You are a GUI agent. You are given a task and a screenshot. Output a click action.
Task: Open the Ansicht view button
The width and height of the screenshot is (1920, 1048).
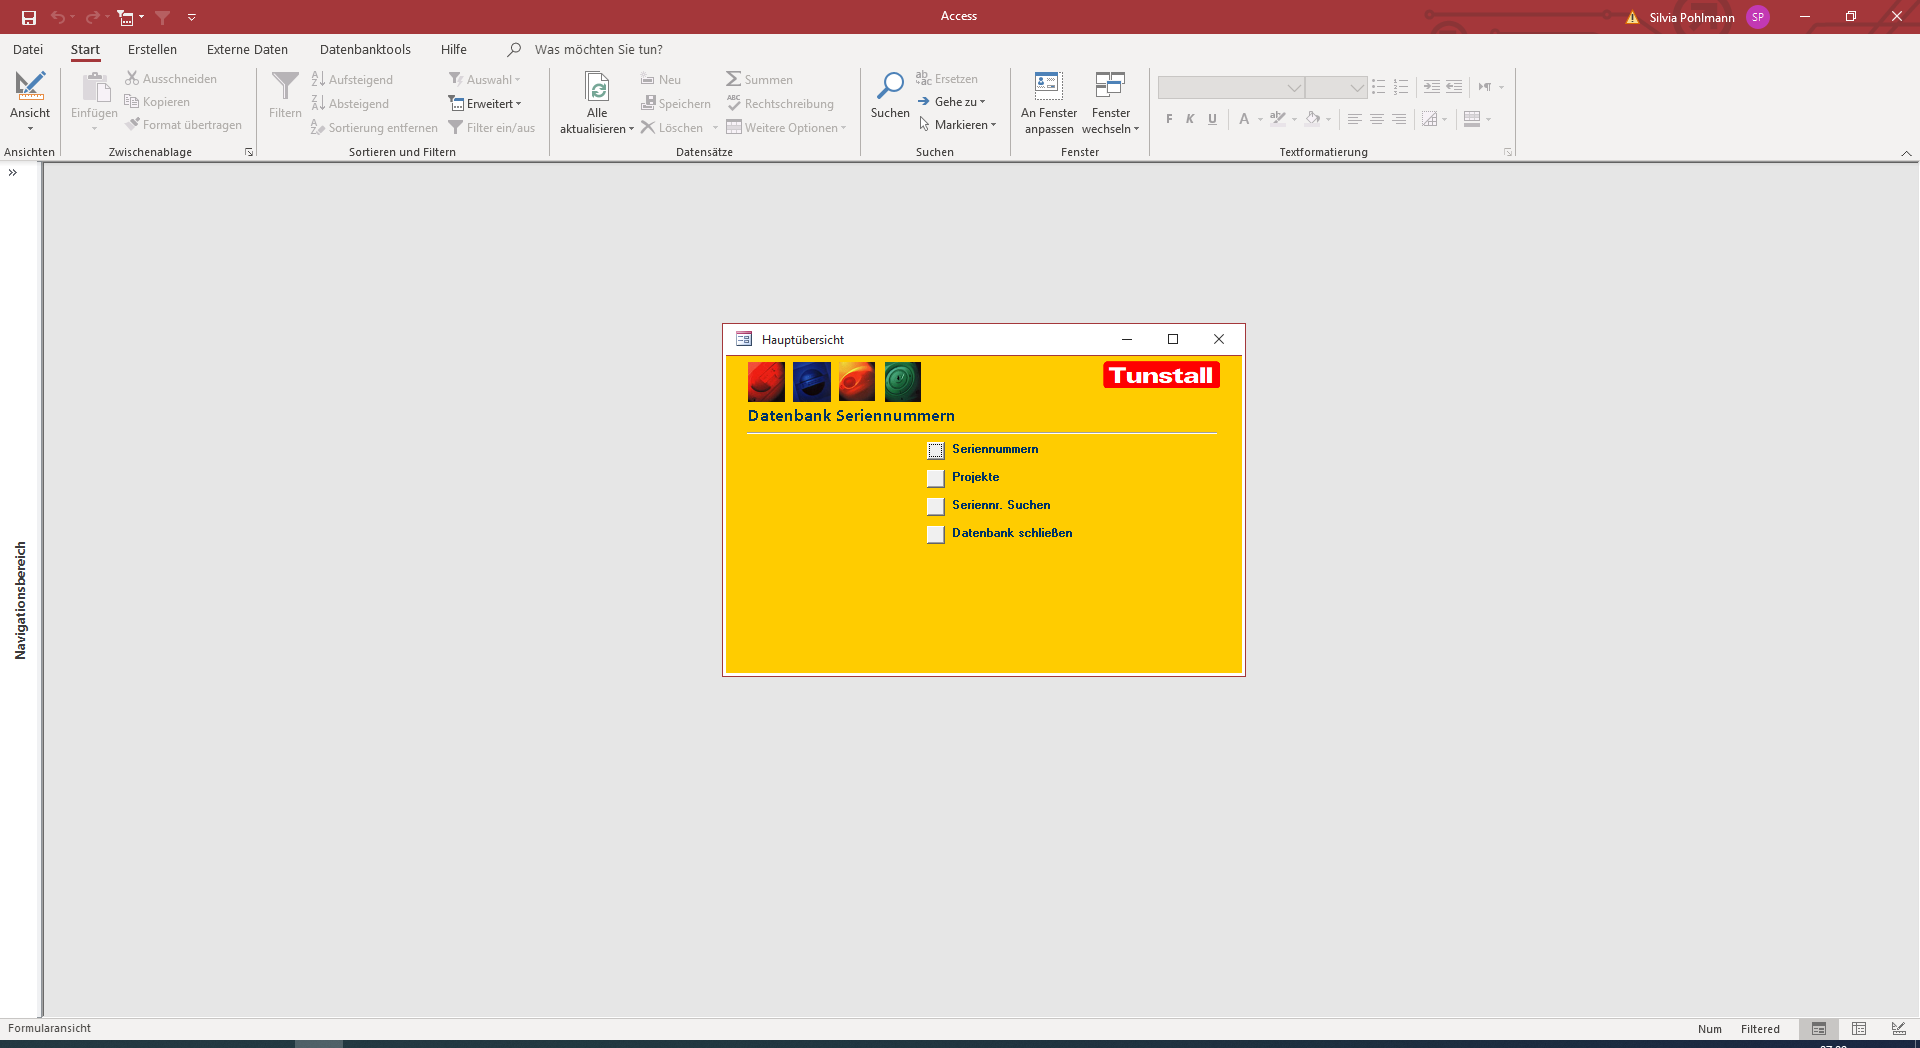click(x=30, y=102)
